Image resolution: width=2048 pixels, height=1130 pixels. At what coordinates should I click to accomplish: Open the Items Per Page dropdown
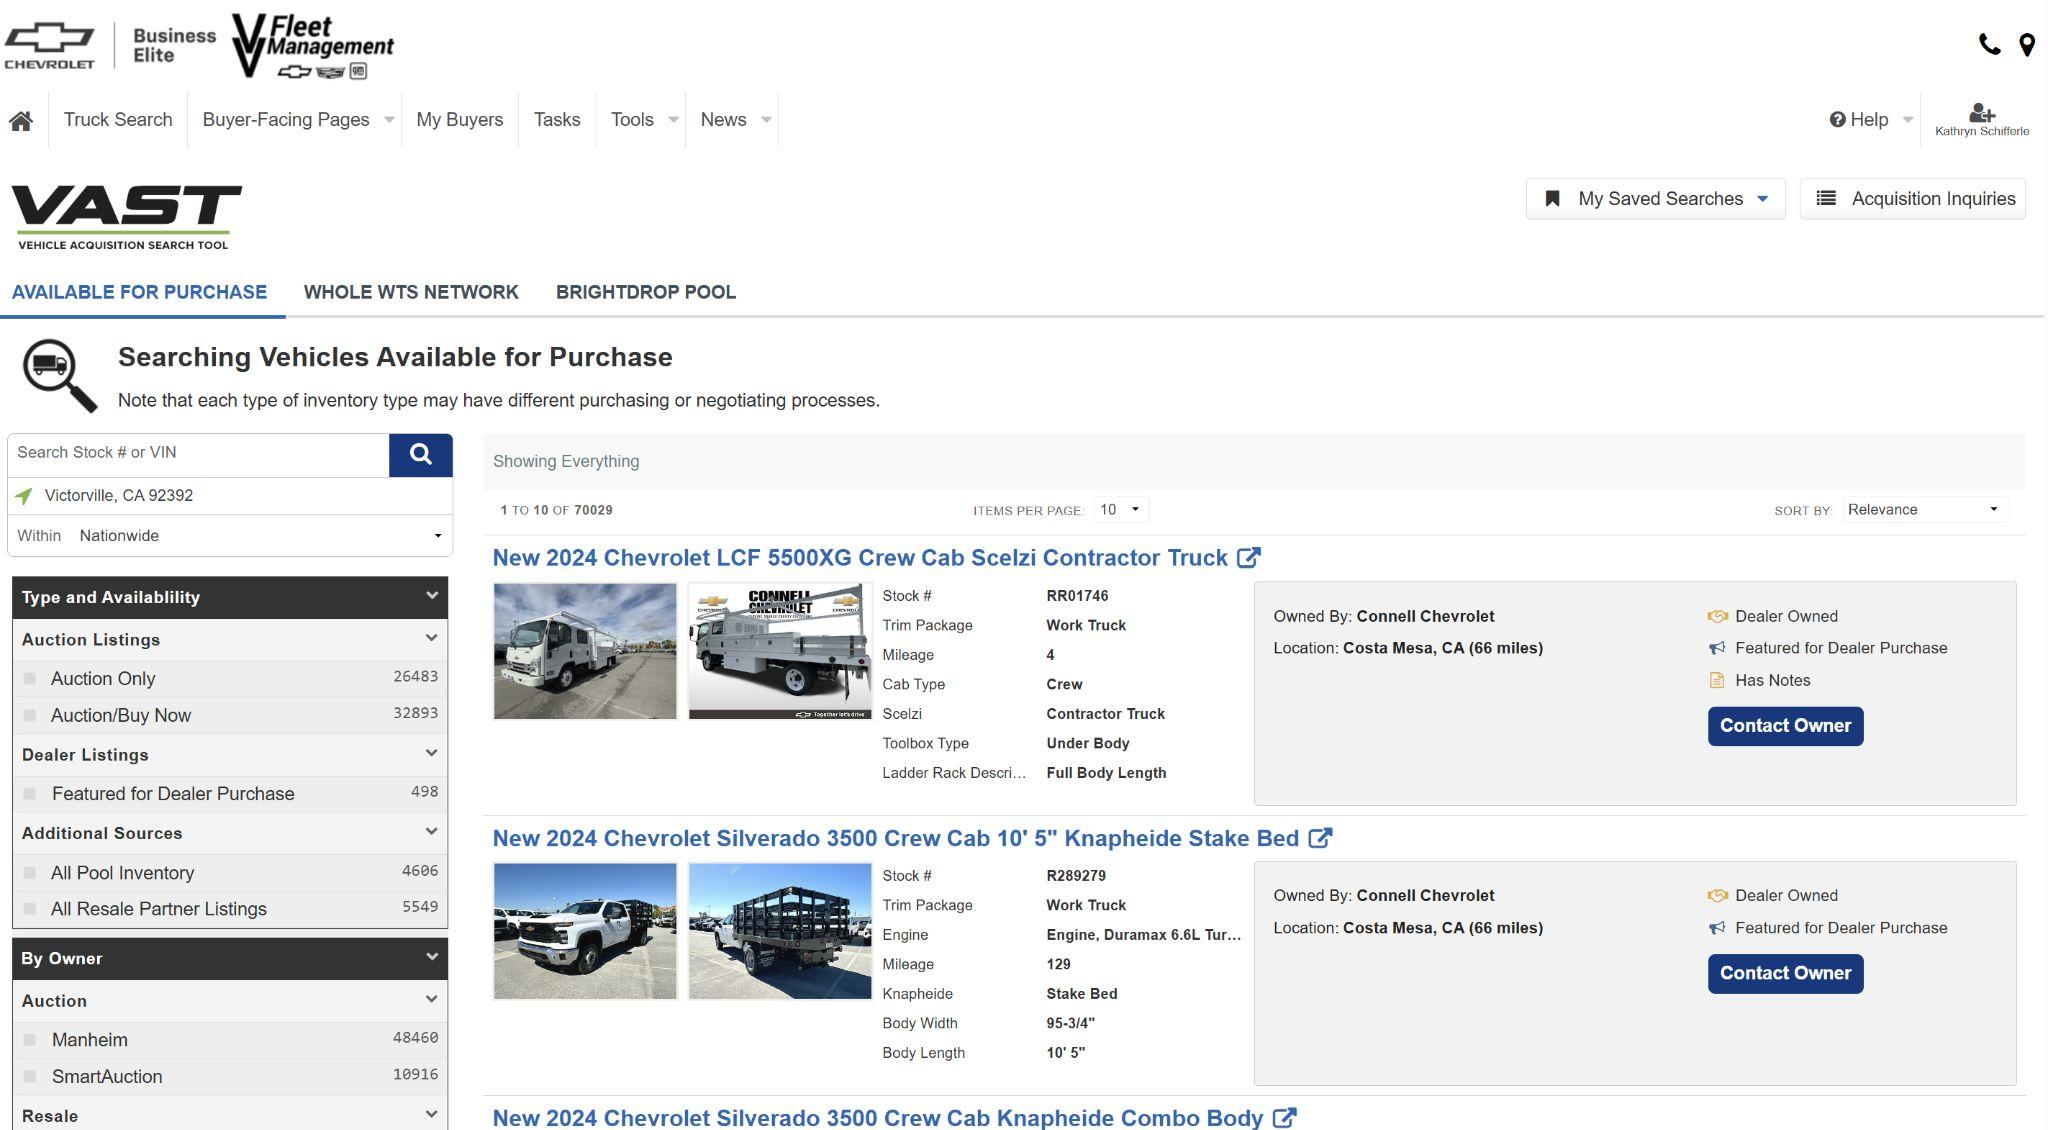click(1120, 510)
